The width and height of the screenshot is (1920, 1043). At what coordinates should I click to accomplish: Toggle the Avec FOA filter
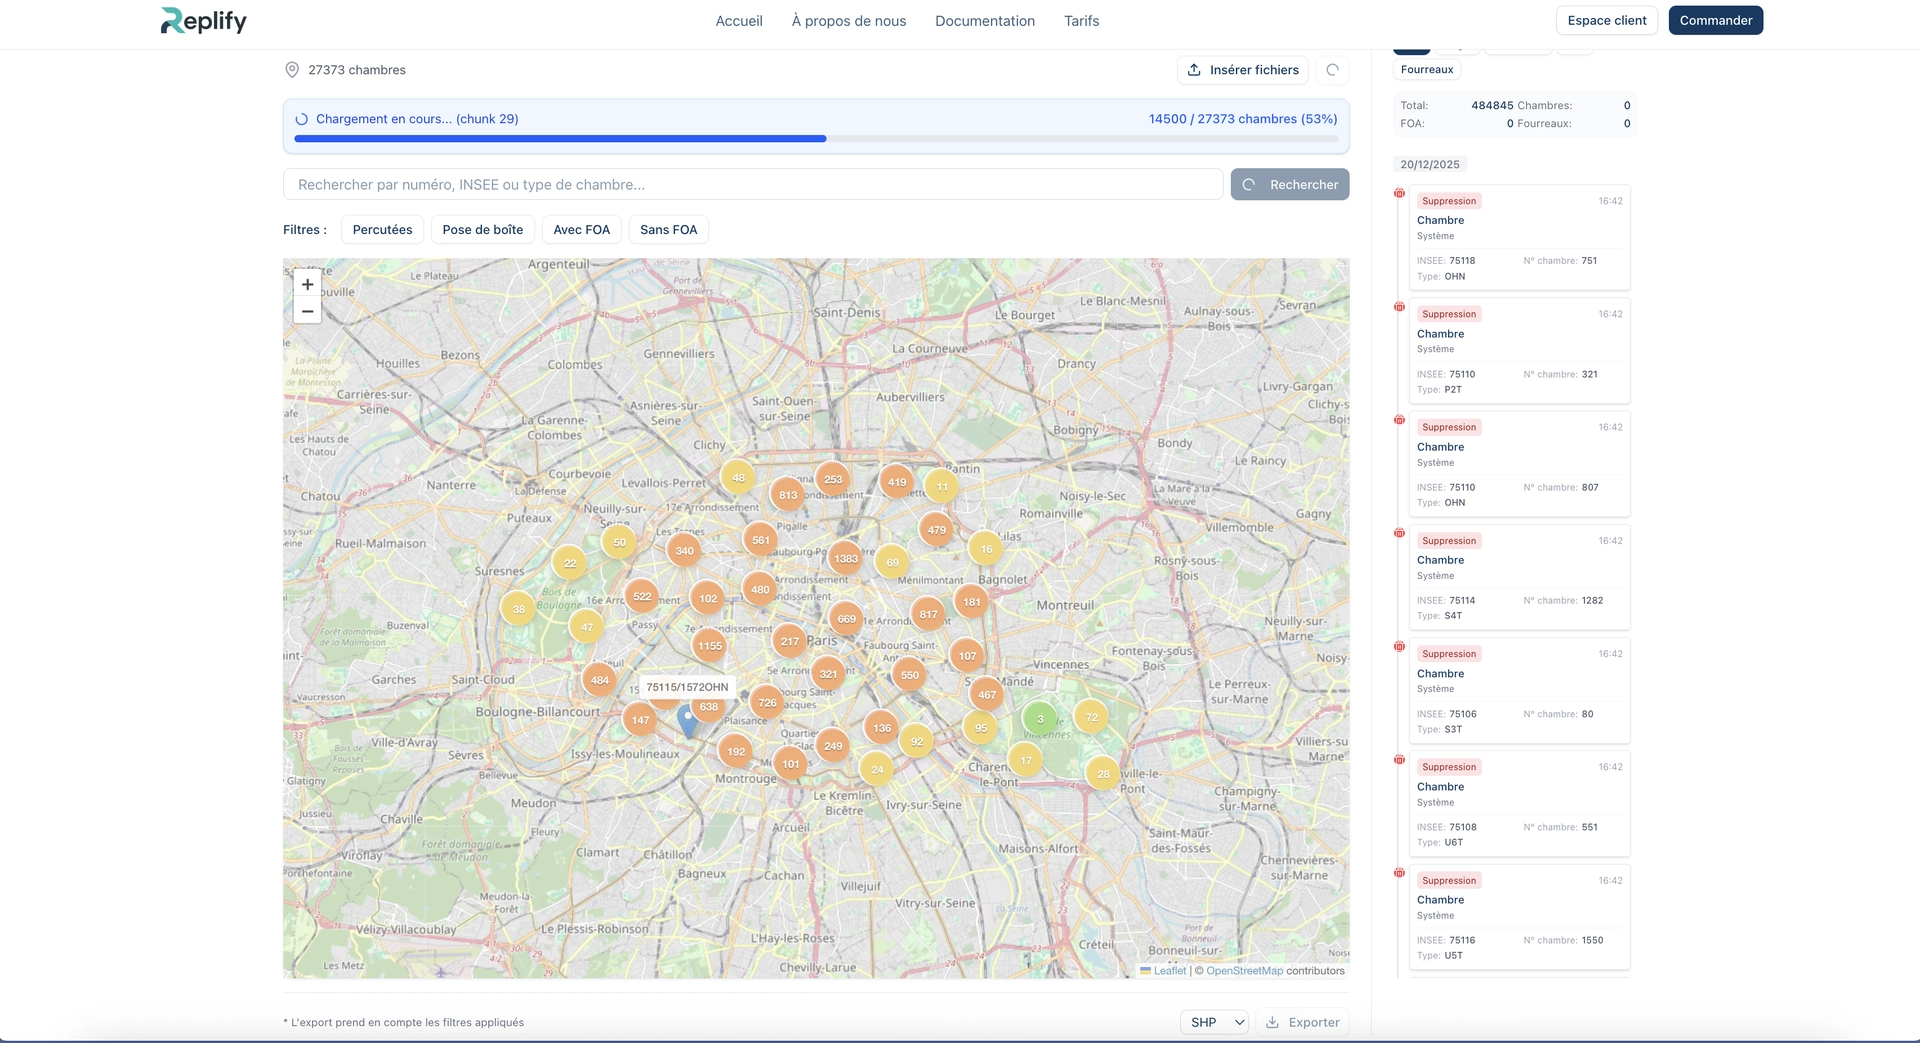click(x=581, y=230)
